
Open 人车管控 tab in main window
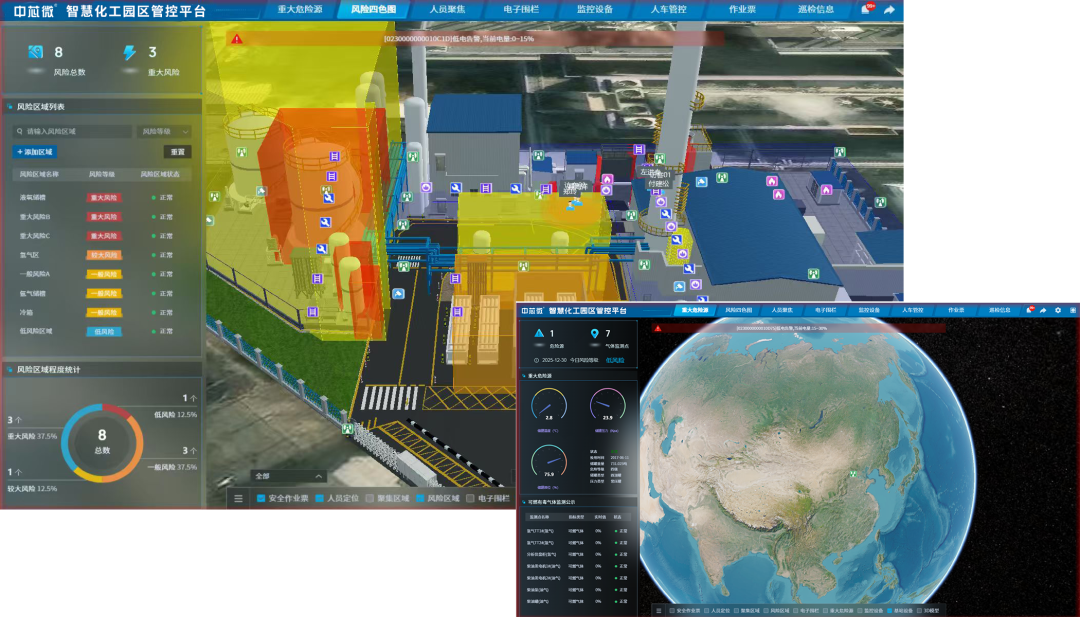(668, 10)
